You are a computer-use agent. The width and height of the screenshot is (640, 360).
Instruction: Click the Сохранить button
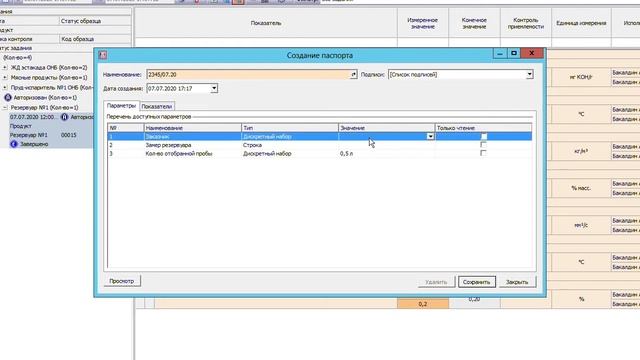(x=477, y=282)
